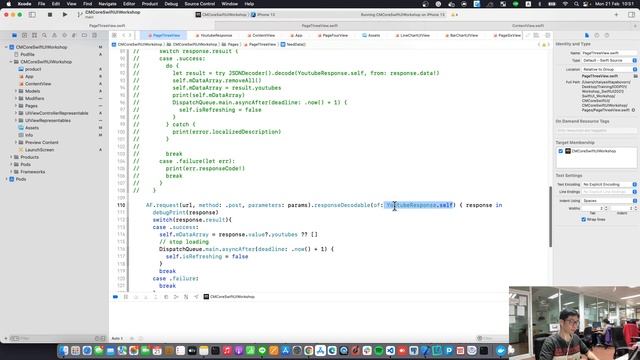Viewport: 640px width, 360px height.
Task: Open the Report navigator icon
Action: tap(94, 36)
